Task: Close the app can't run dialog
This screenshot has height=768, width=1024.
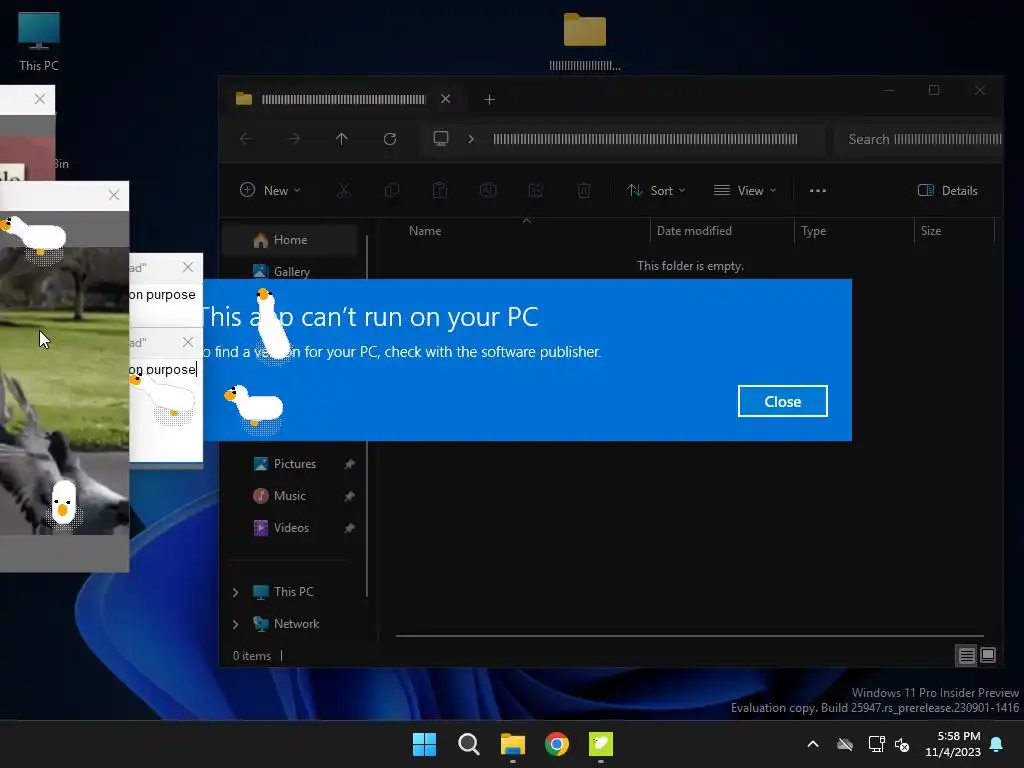Action: click(x=782, y=401)
